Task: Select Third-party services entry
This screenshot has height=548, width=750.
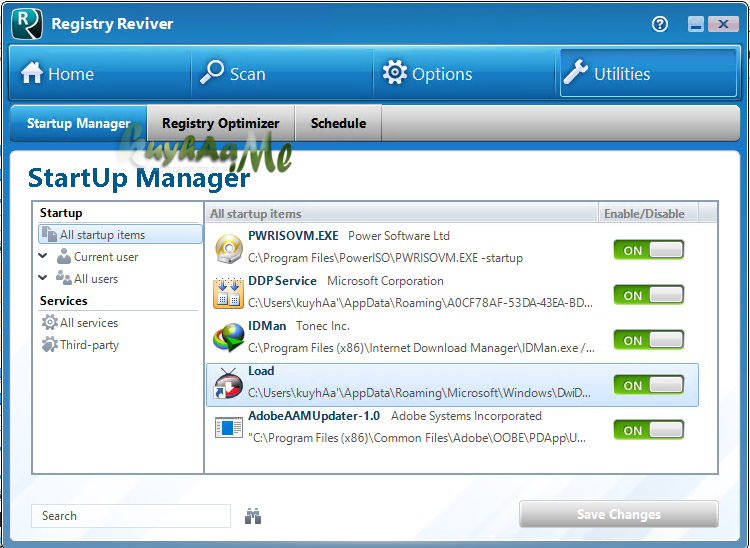Action: [x=89, y=345]
